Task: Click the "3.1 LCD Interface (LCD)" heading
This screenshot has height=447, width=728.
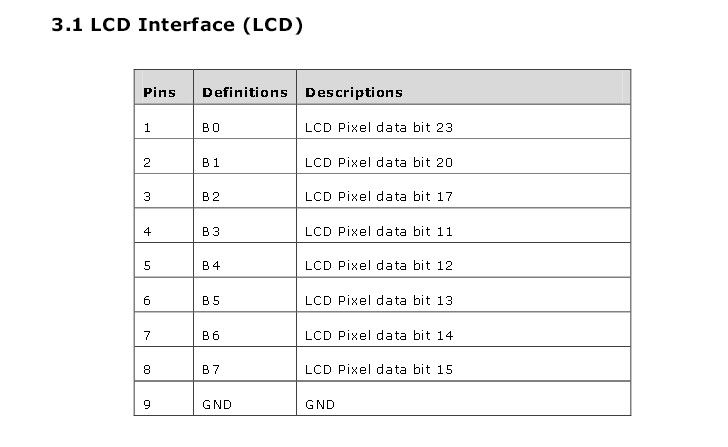Action: [x=177, y=25]
